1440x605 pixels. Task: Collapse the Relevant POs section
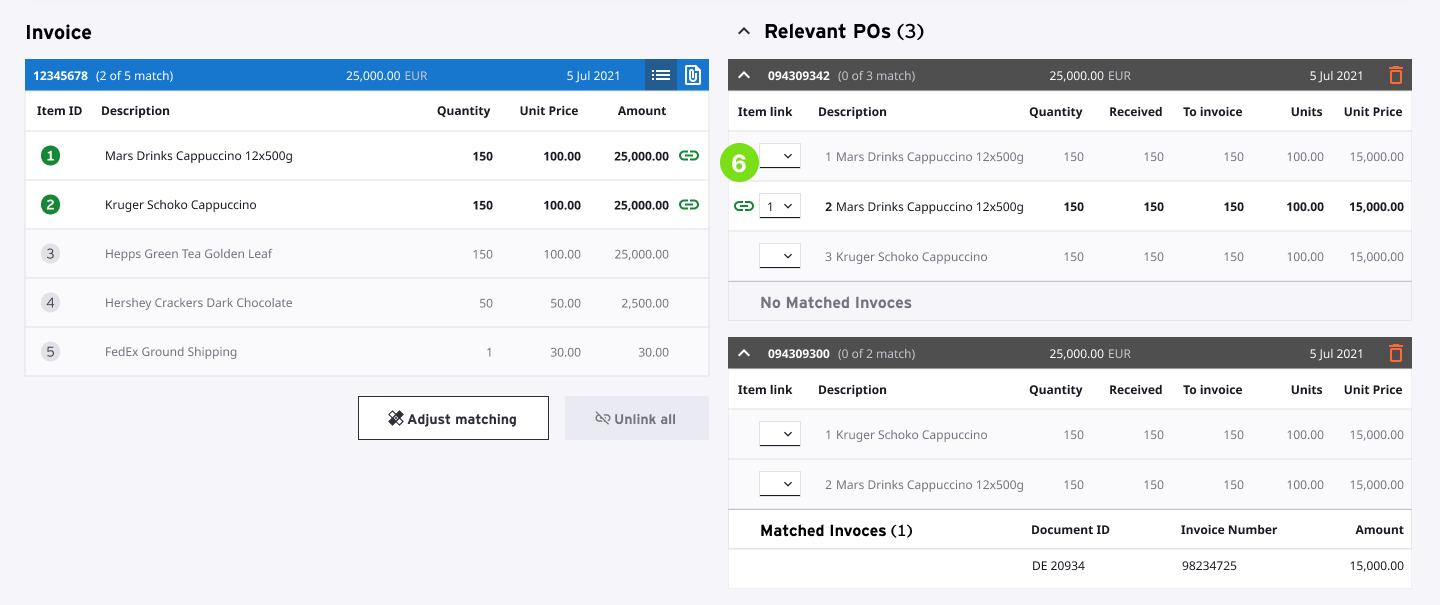743,32
